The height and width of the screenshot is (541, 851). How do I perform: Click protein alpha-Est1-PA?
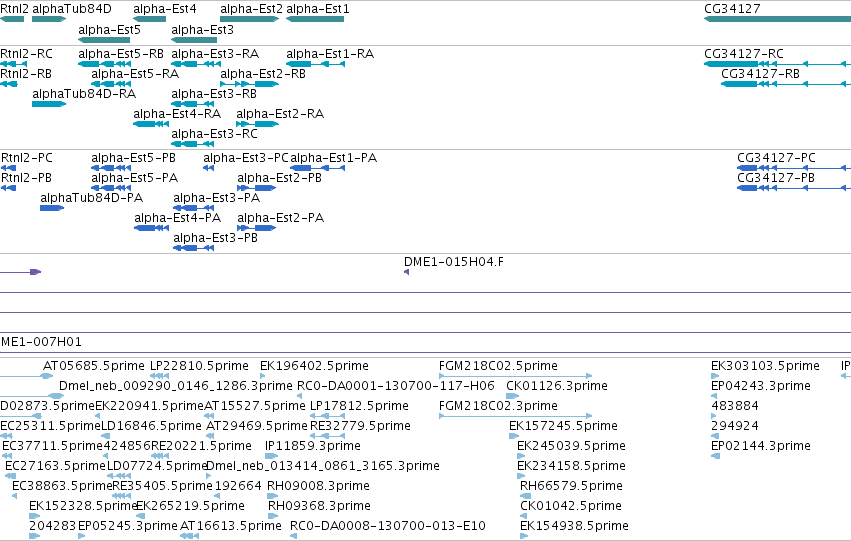[x=334, y=158]
